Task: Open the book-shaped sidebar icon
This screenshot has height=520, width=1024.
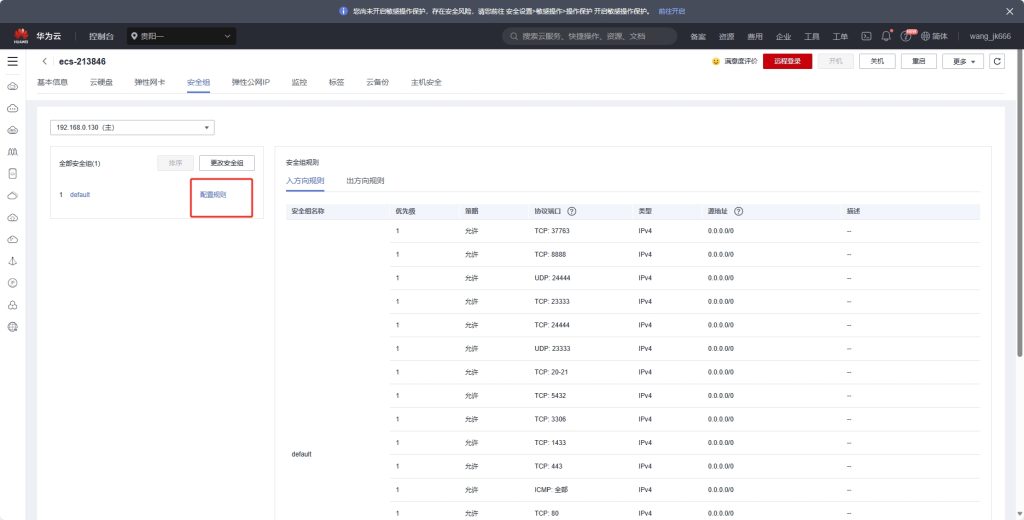Action: 12,152
